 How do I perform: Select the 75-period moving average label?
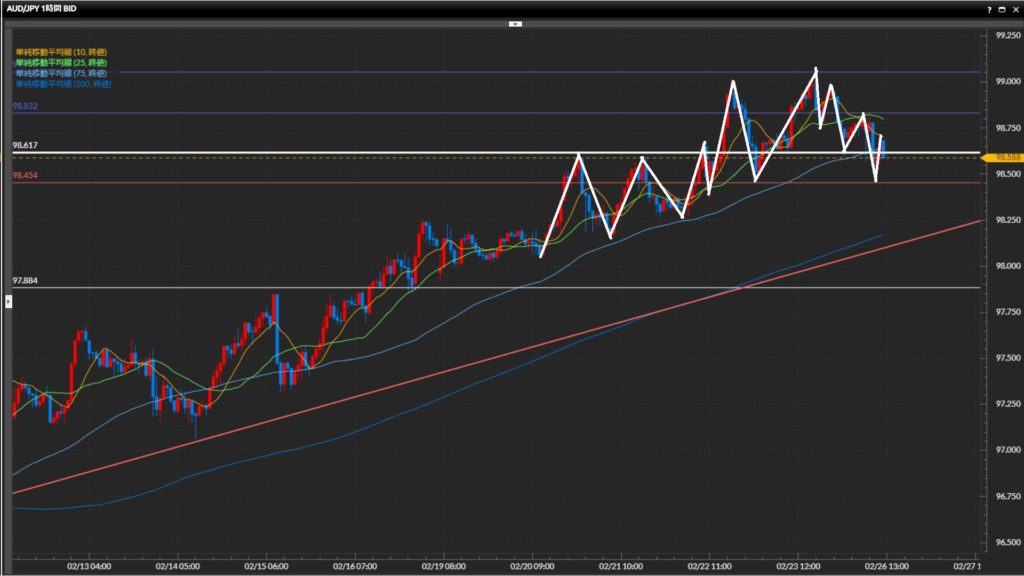62,74
